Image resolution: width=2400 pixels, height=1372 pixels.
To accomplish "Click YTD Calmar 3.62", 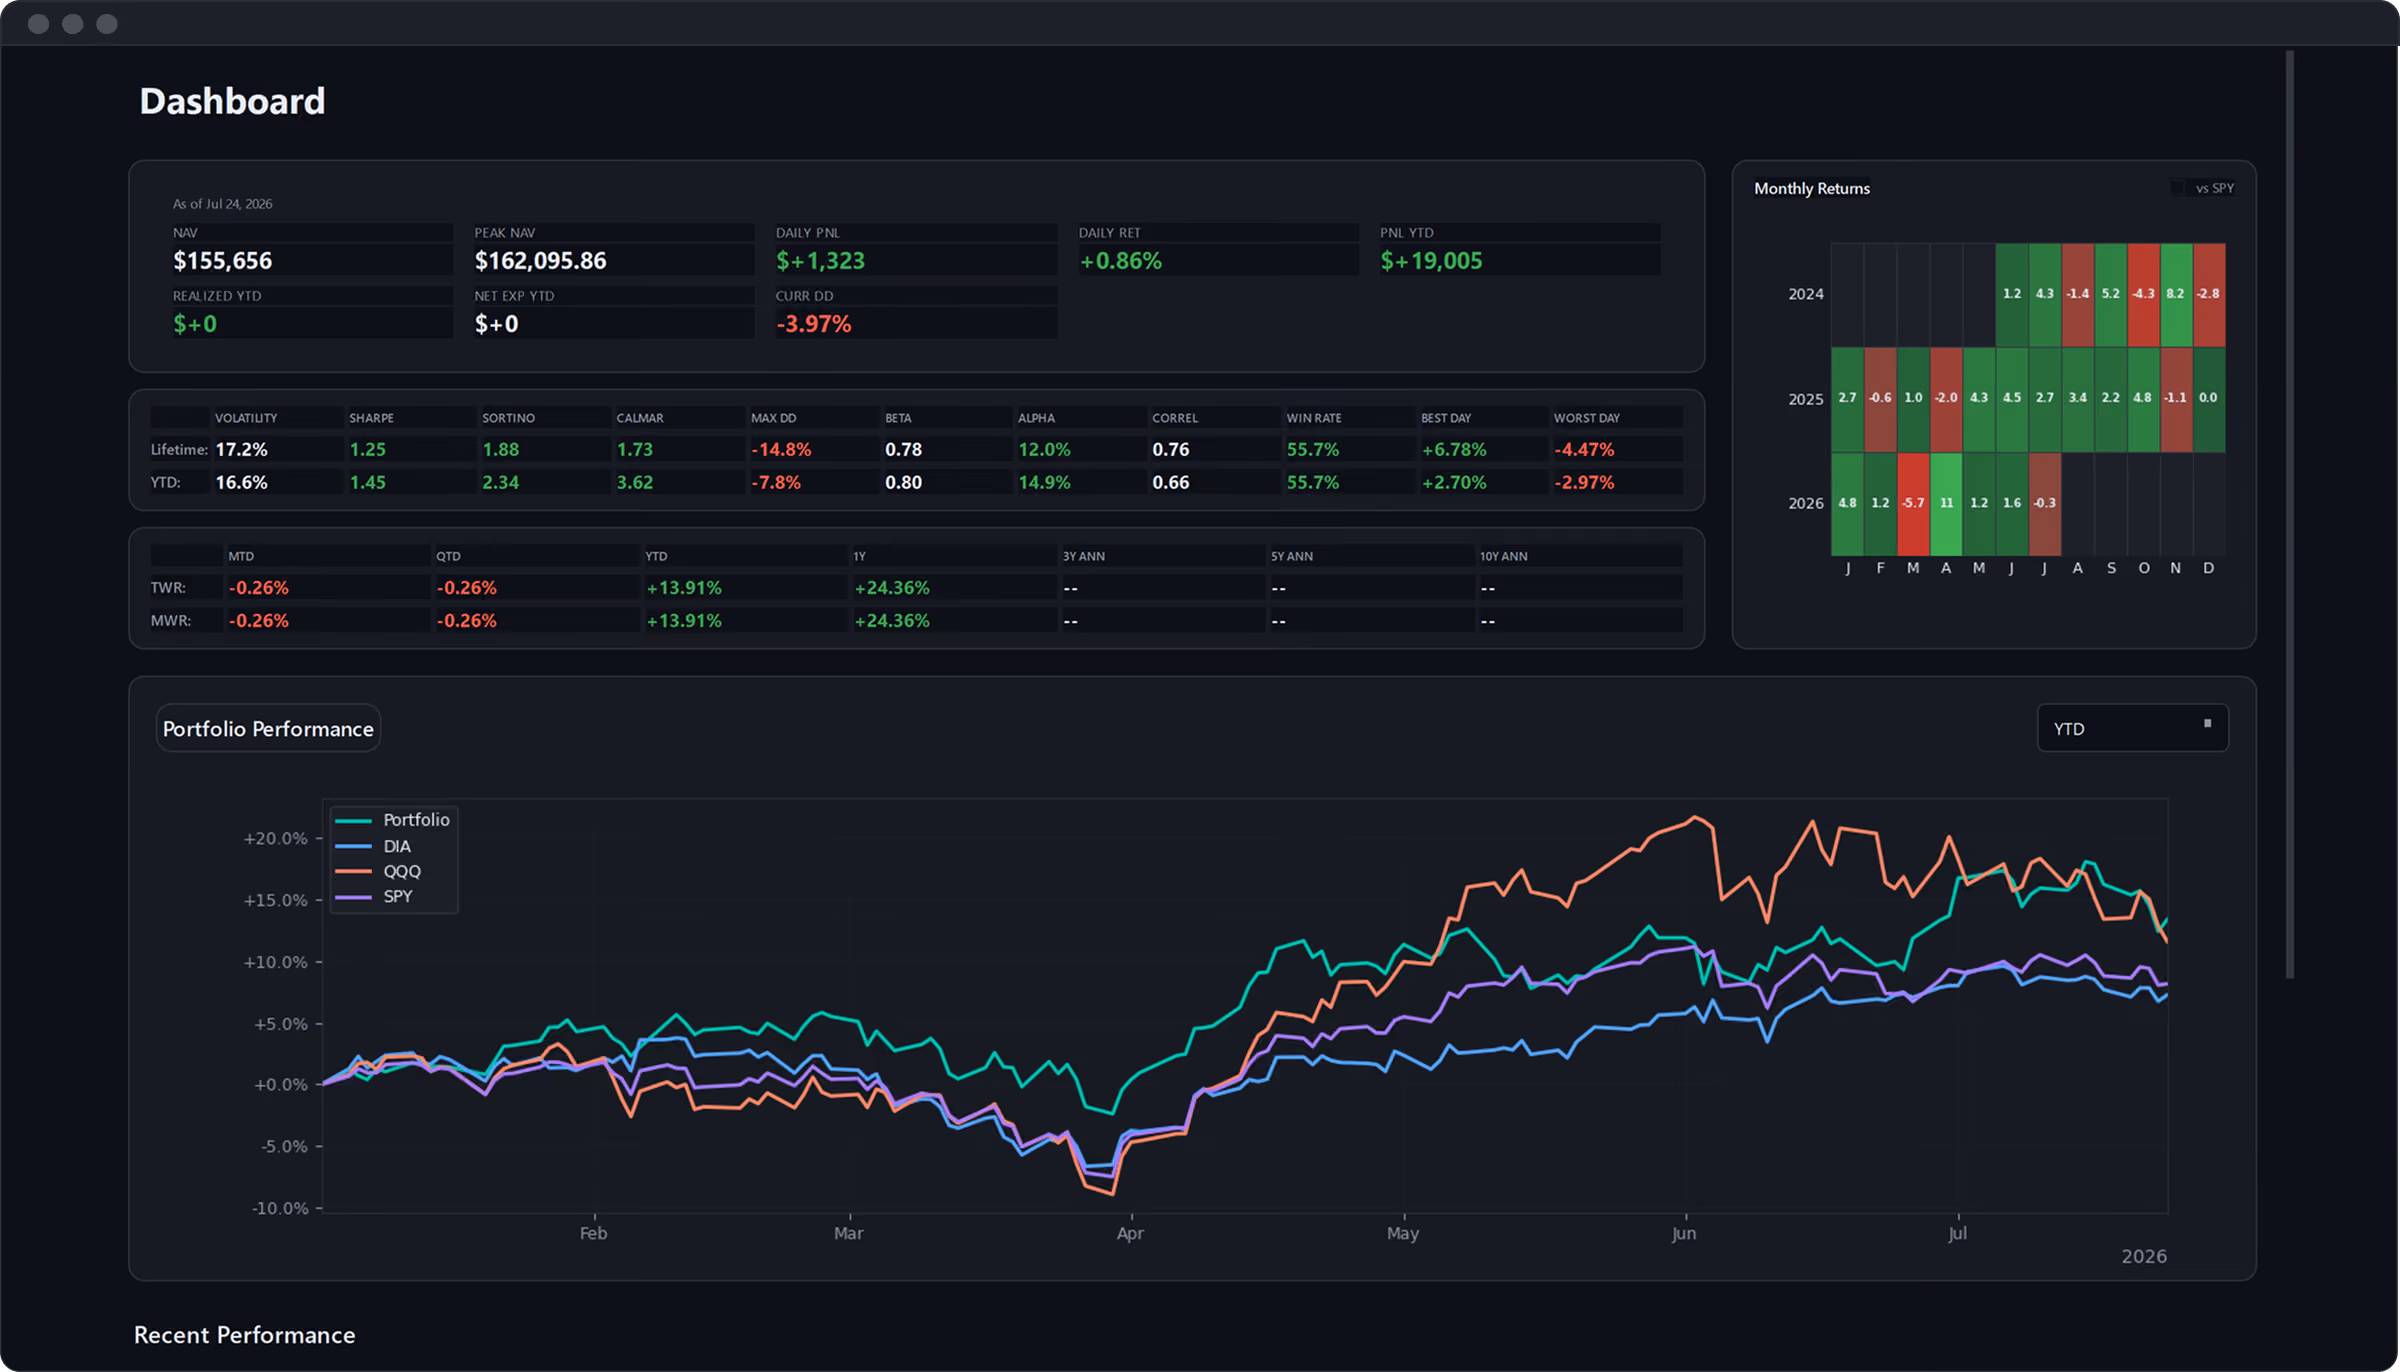I will pos(634,482).
